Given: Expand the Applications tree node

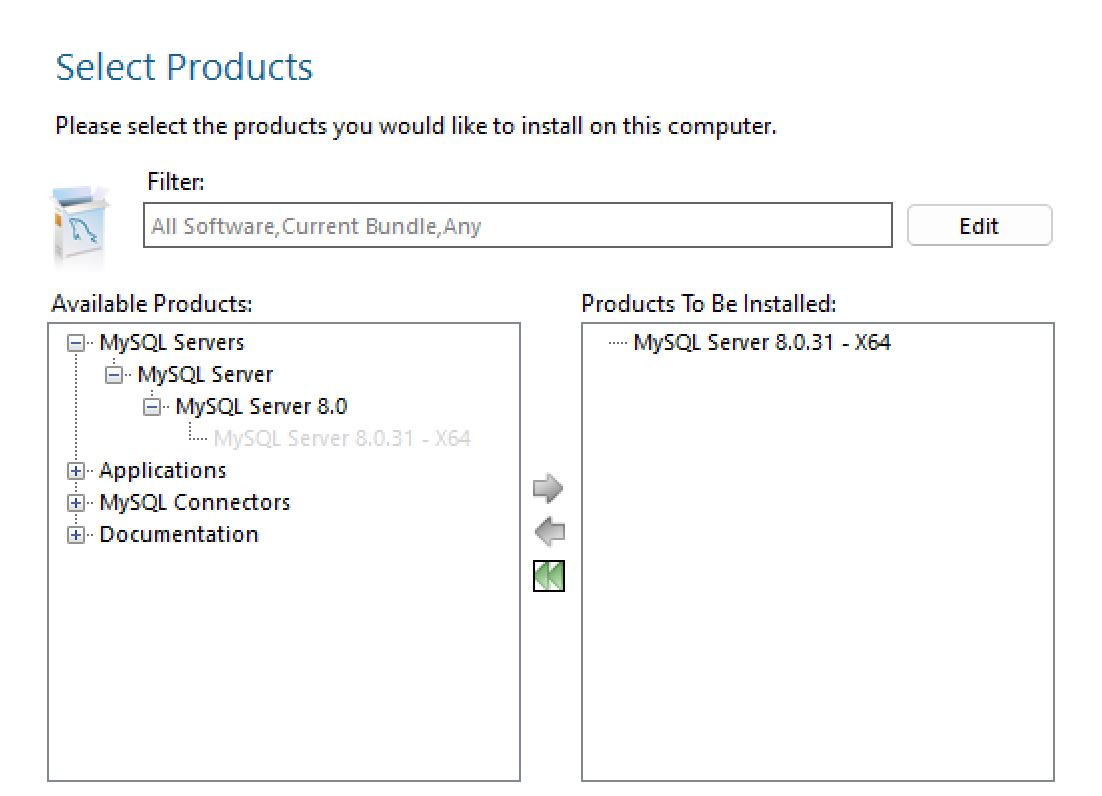Looking at the screenshot, I should click(x=76, y=471).
